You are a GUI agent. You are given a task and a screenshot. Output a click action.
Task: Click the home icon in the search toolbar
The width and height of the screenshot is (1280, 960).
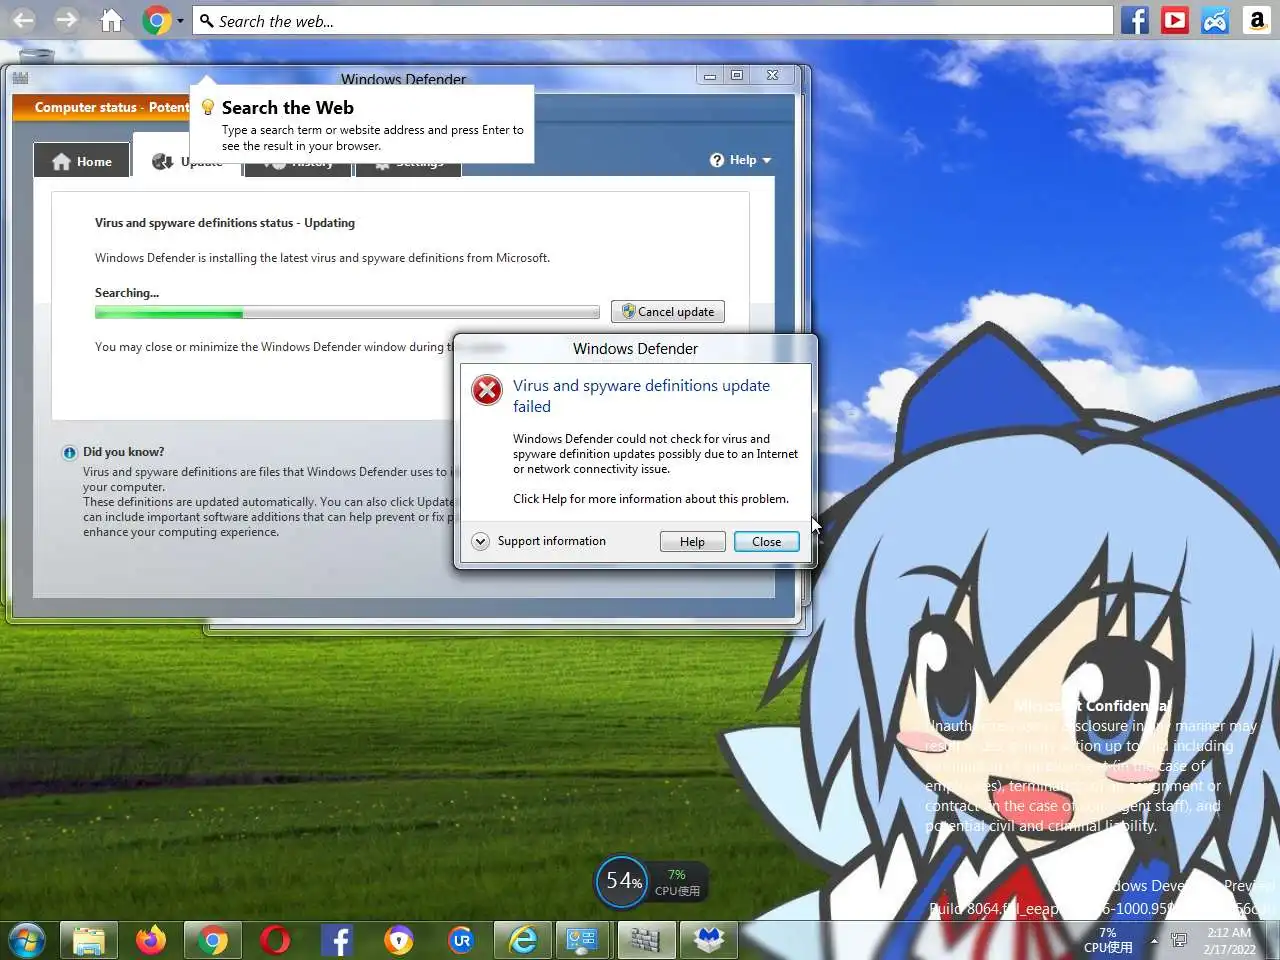pos(111,20)
